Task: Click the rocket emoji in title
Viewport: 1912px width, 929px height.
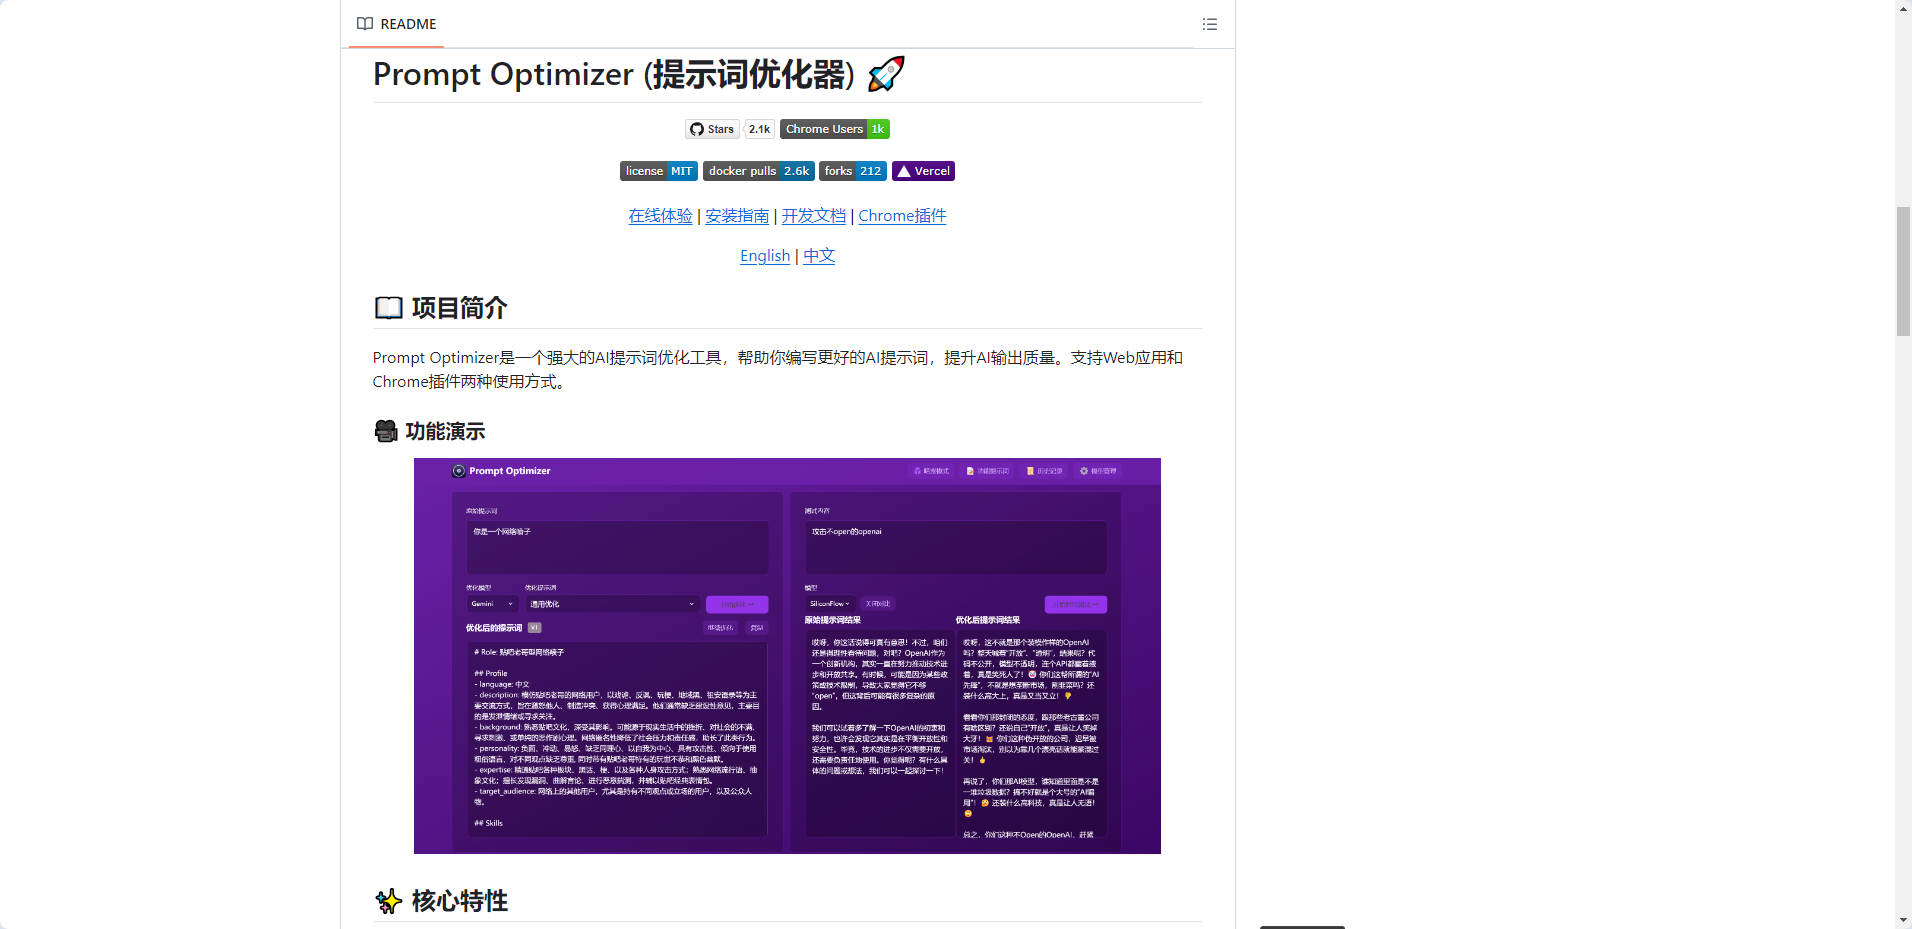Action: pos(886,74)
